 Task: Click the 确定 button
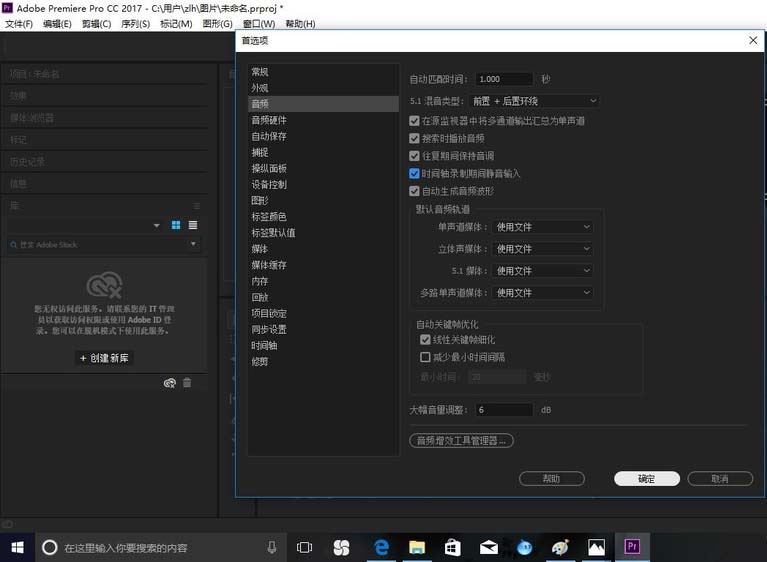click(647, 479)
